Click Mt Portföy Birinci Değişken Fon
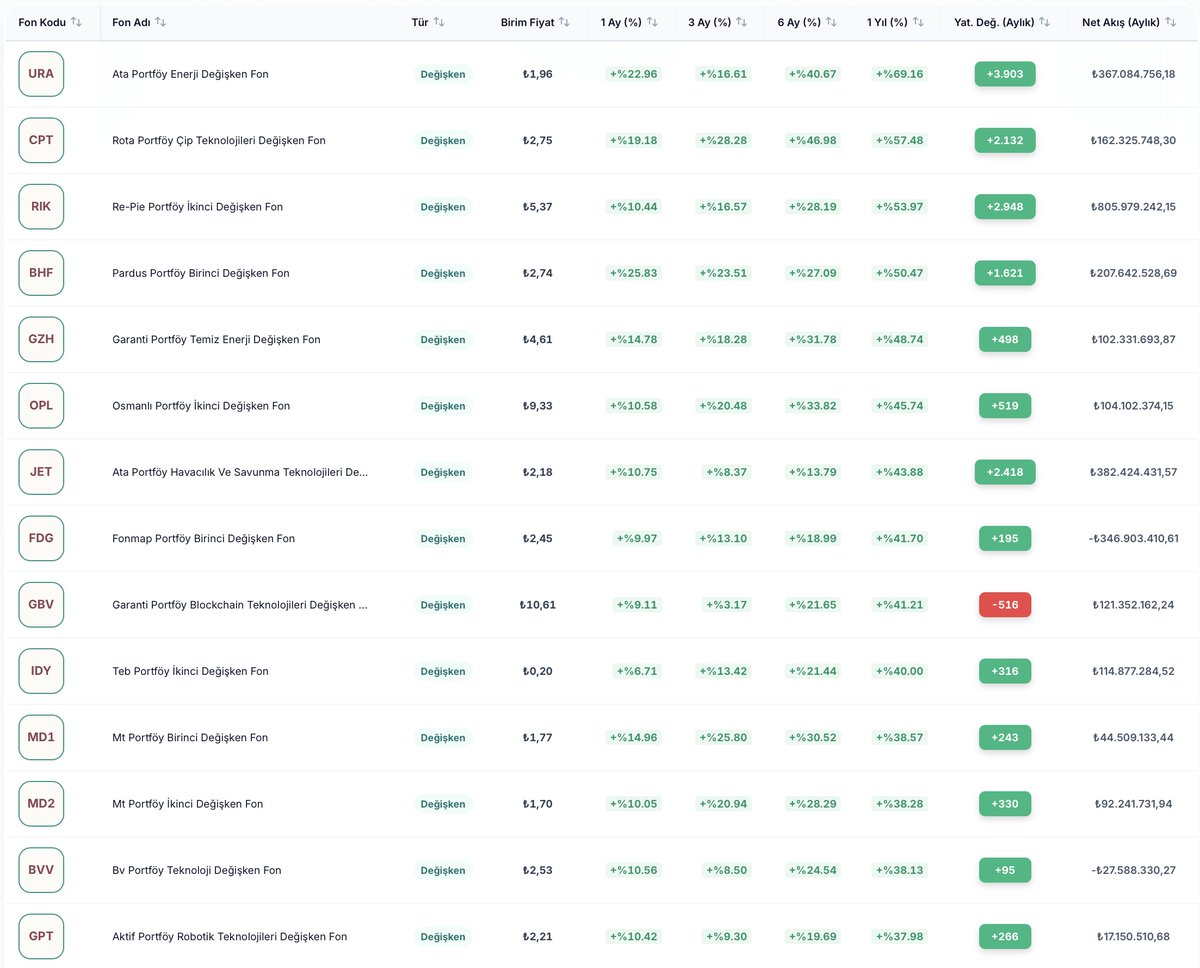 click(190, 737)
